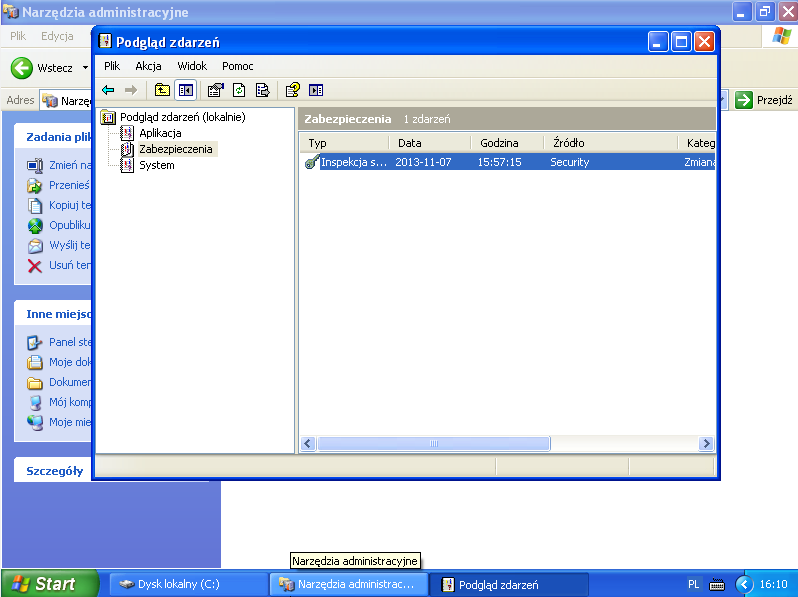The width and height of the screenshot is (798, 597).
Task: Click the Up one level folder icon
Action: pyautogui.click(x=162, y=90)
